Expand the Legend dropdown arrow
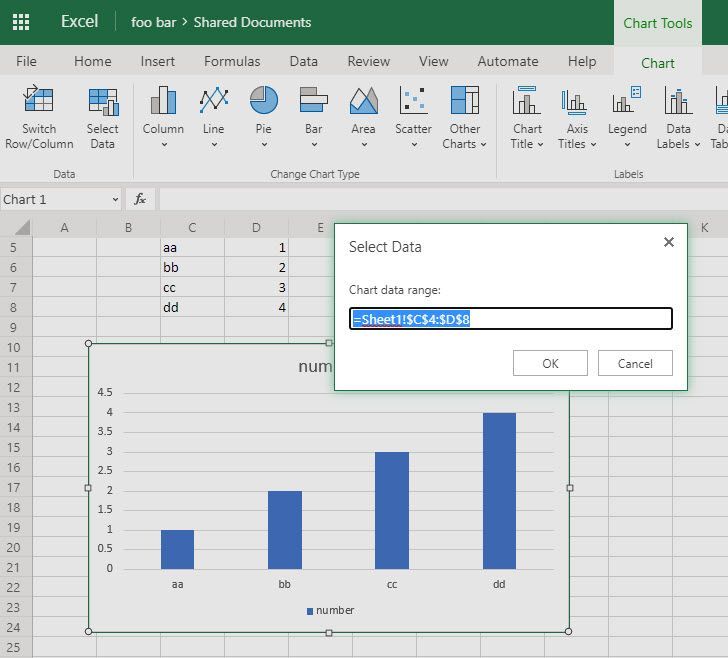Image resolution: width=728 pixels, height=658 pixels. (x=627, y=145)
